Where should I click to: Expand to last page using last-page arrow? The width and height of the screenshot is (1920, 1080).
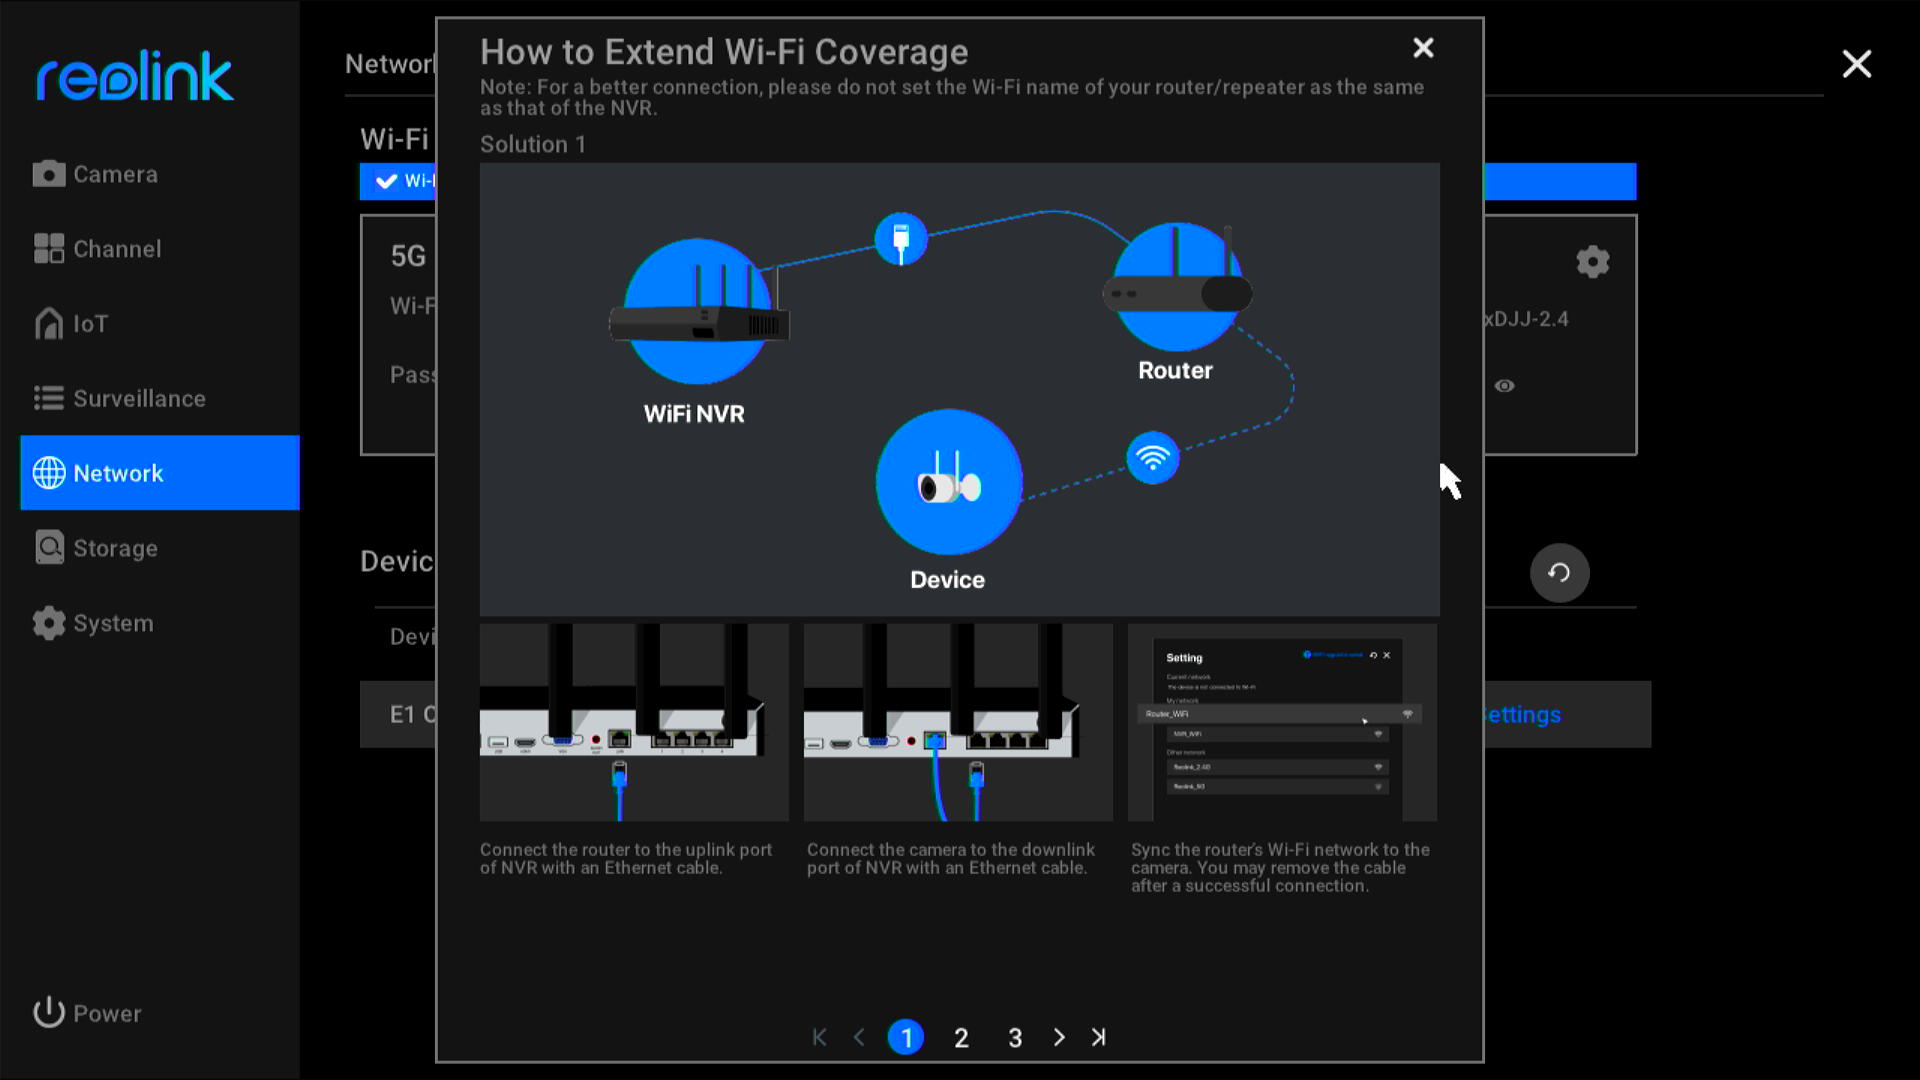1098,1038
